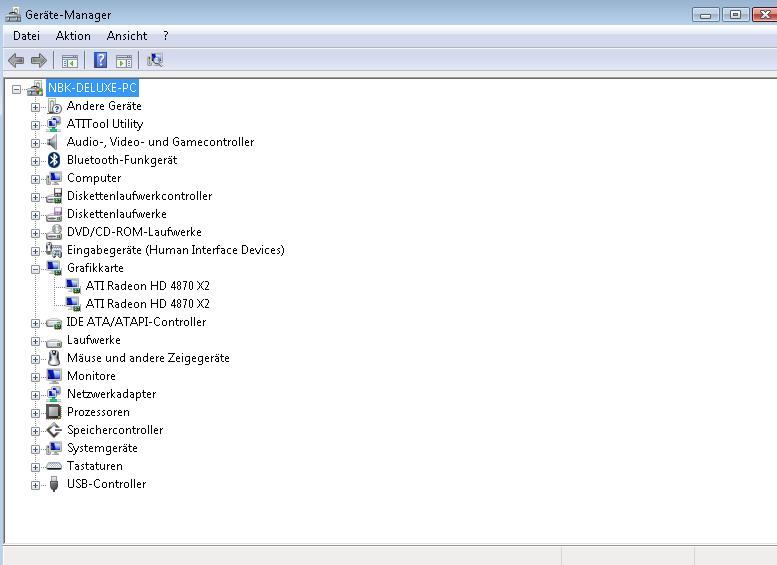Expand Audio-, Video- und Gamecontroller
Image resolution: width=777 pixels, height=565 pixels.
pyautogui.click(x=35, y=143)
